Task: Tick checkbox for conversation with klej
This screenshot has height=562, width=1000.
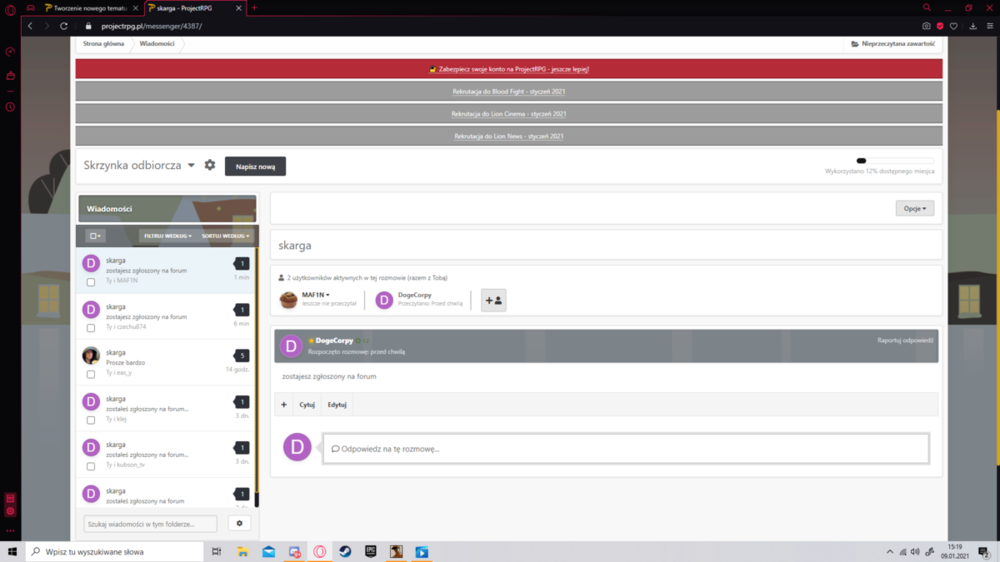Action: tap(91, 420)
